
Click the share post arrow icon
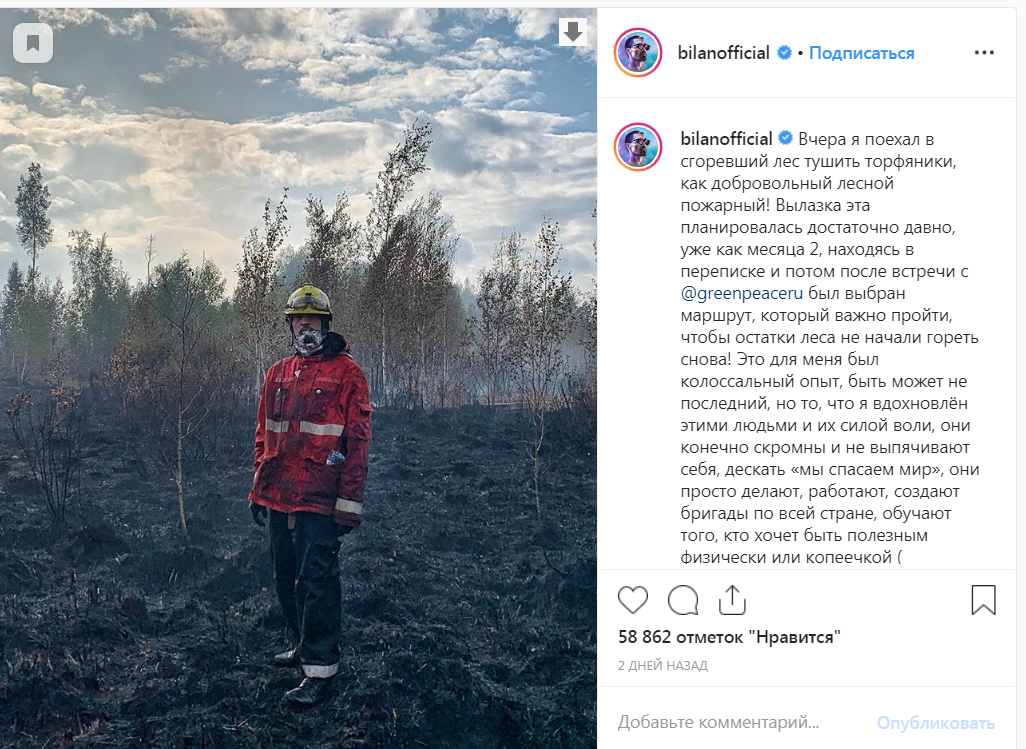(732, 600)
